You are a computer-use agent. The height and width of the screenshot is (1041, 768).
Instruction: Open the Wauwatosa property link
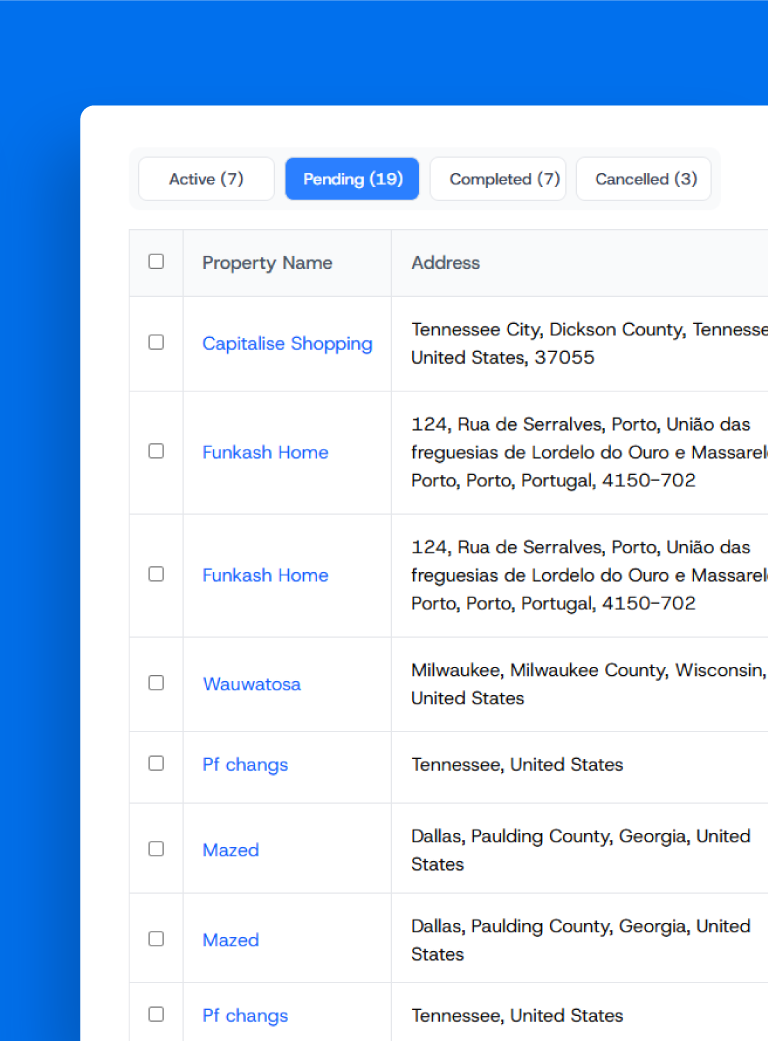[x=252, y=684]
